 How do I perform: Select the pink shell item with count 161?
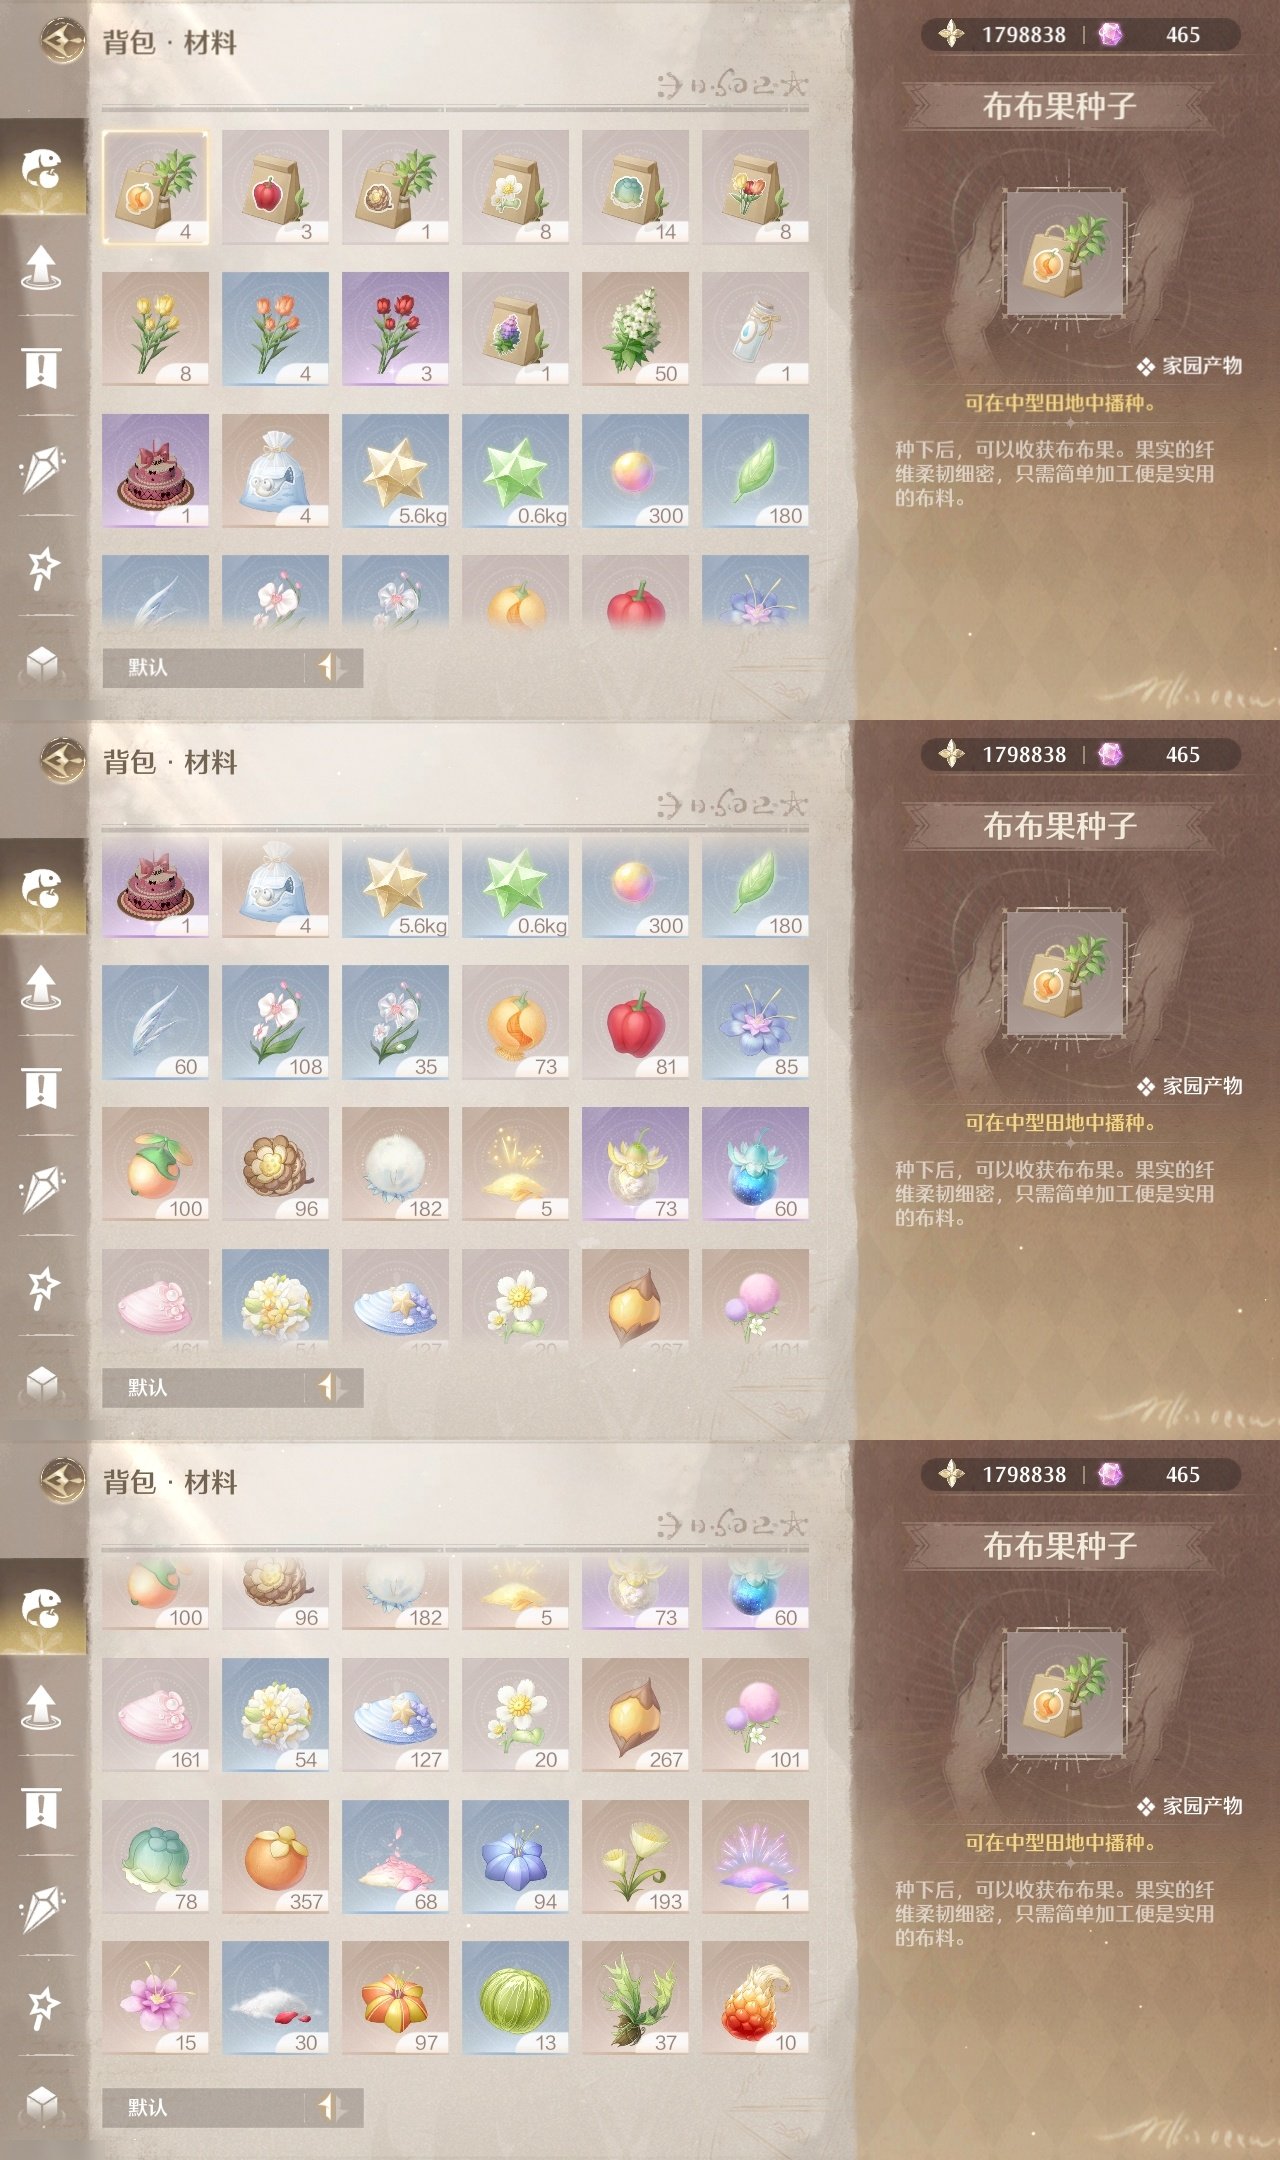[155, 1715]
